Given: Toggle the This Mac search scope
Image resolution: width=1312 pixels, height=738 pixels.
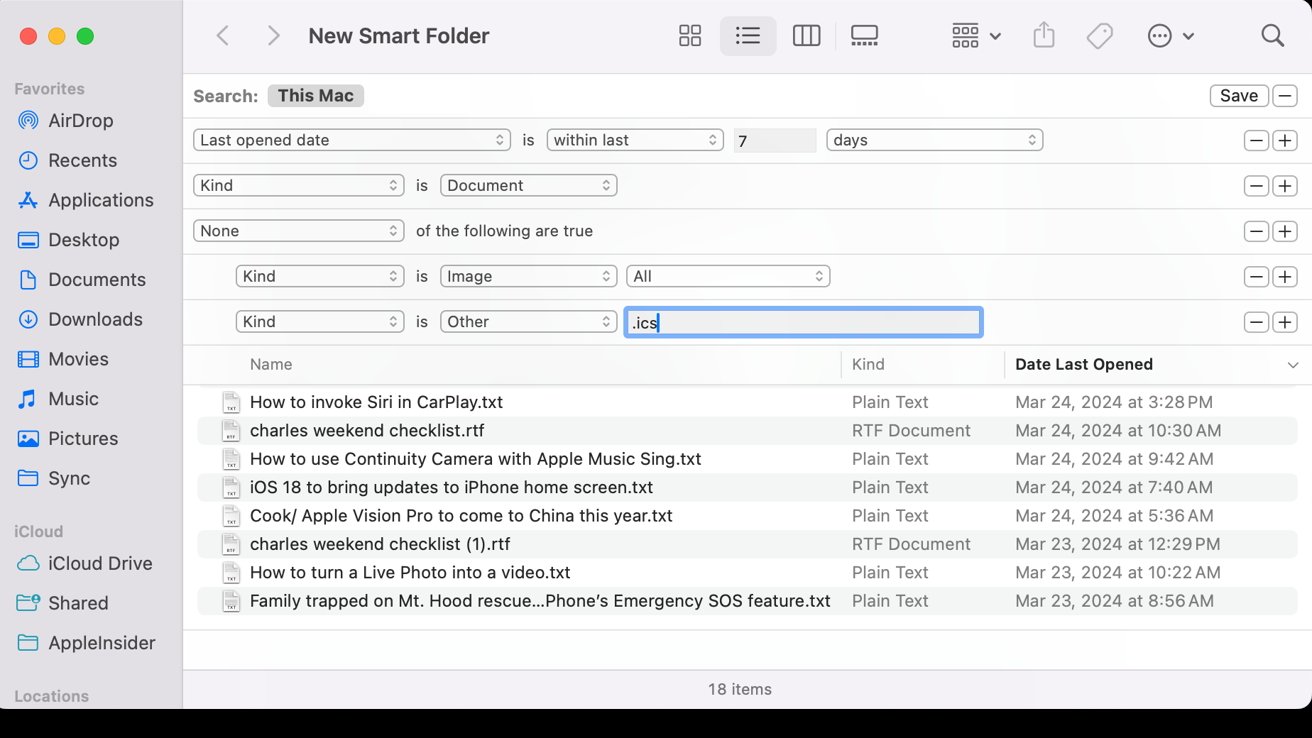Looking at the screenshot, I should [315, 96].
